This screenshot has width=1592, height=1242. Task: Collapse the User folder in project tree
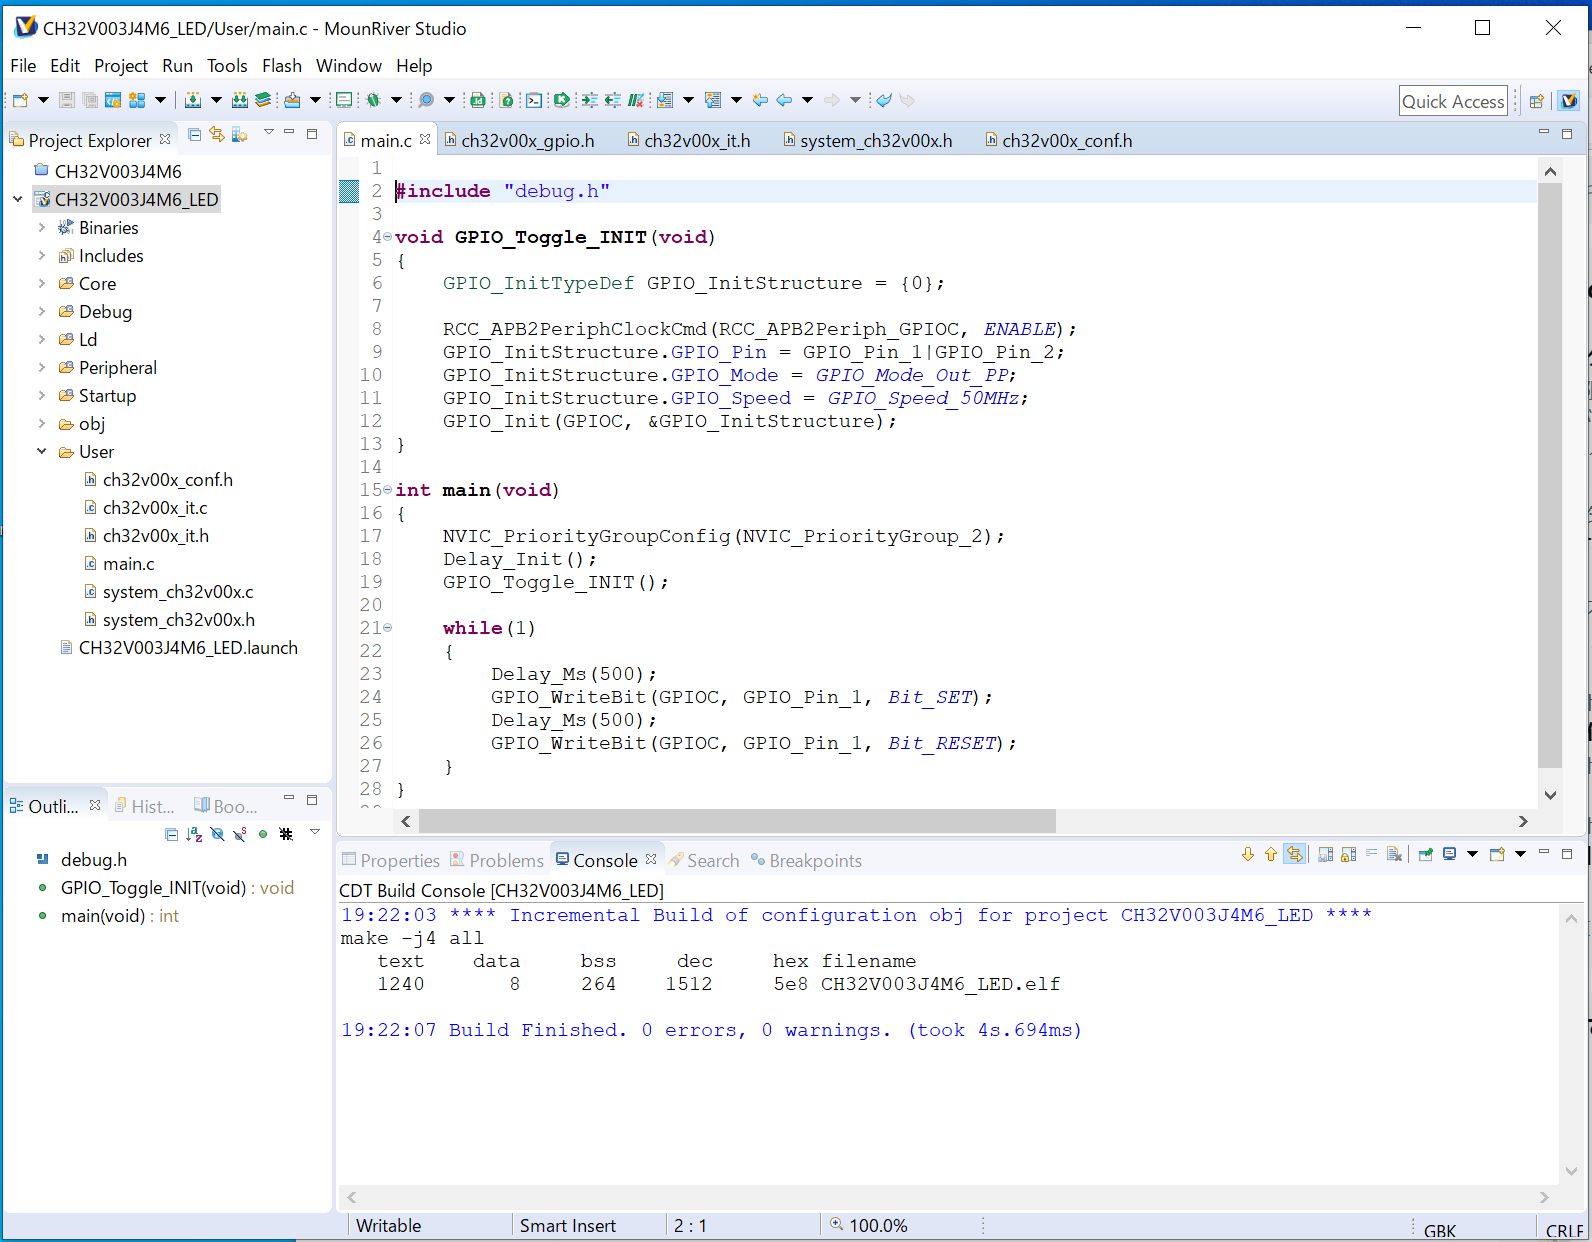(42, 452)
